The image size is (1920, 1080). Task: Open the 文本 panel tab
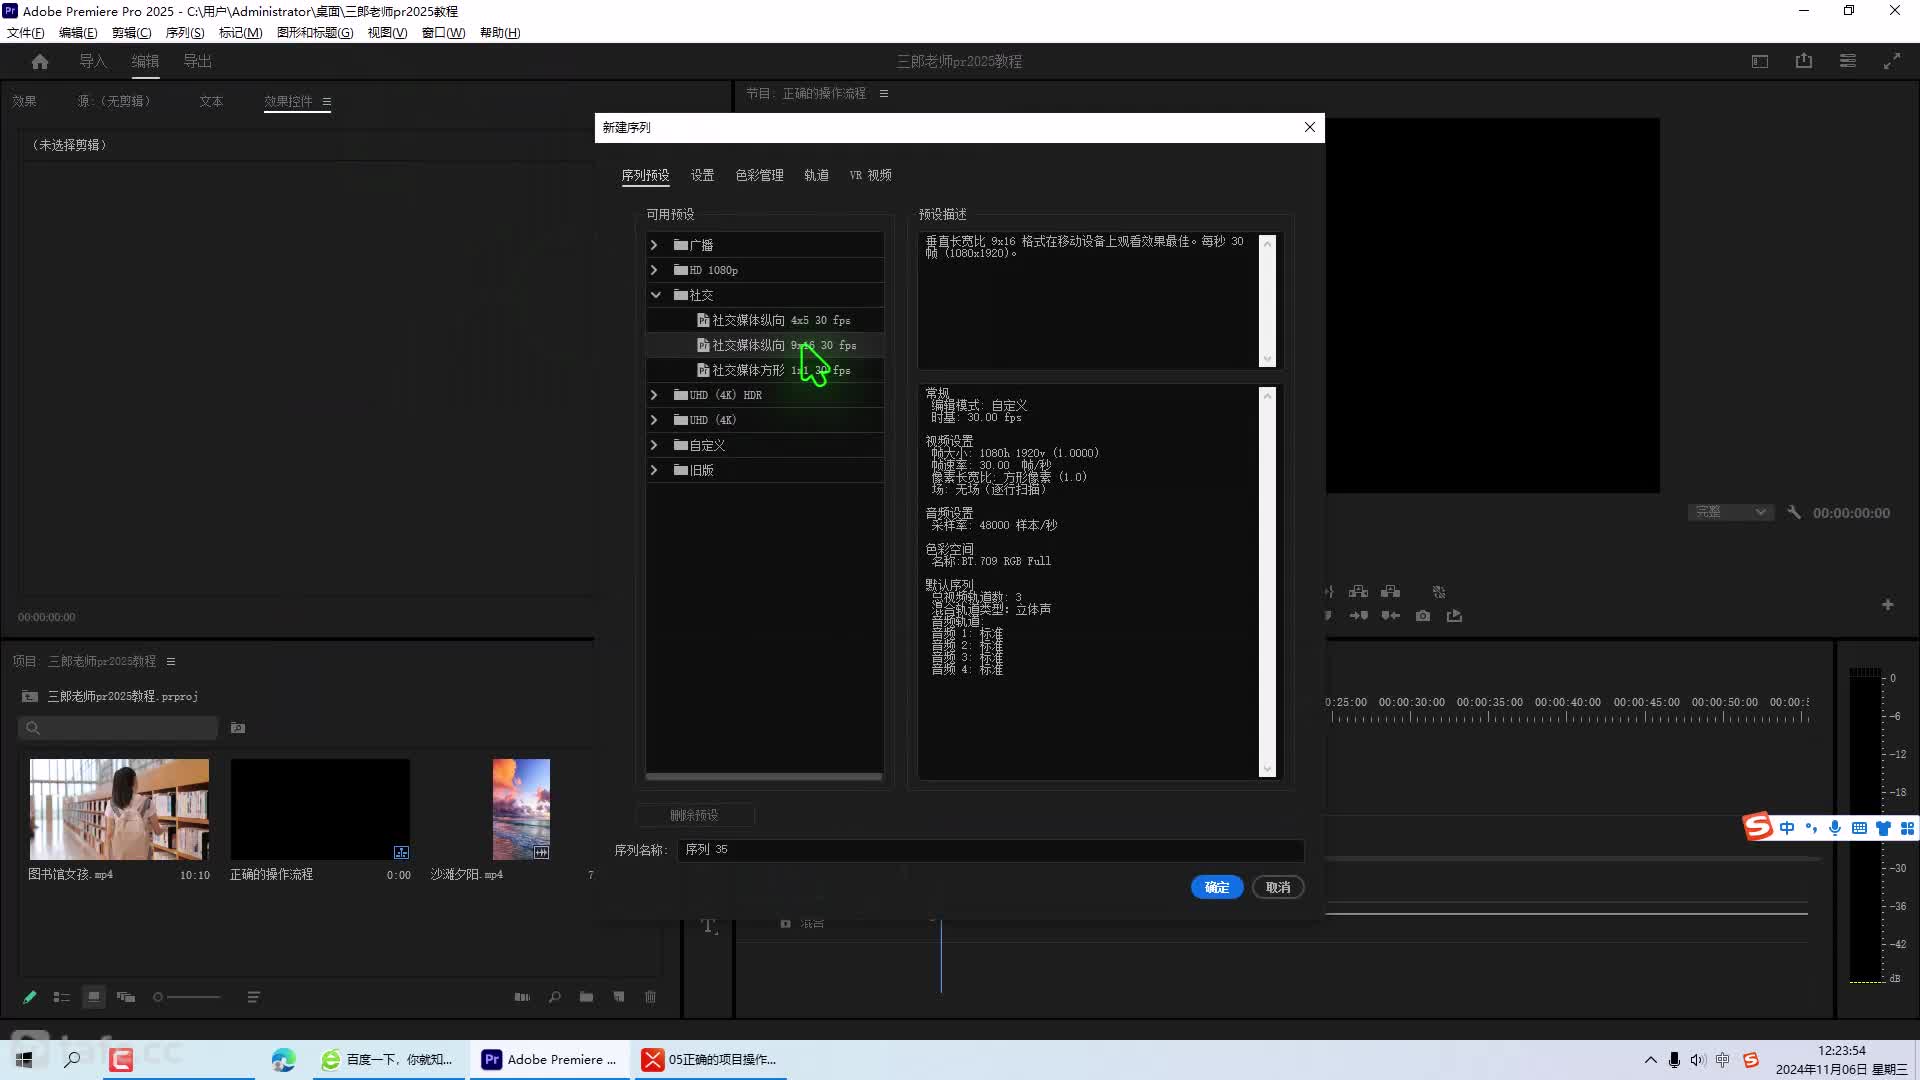coord(211,101)
